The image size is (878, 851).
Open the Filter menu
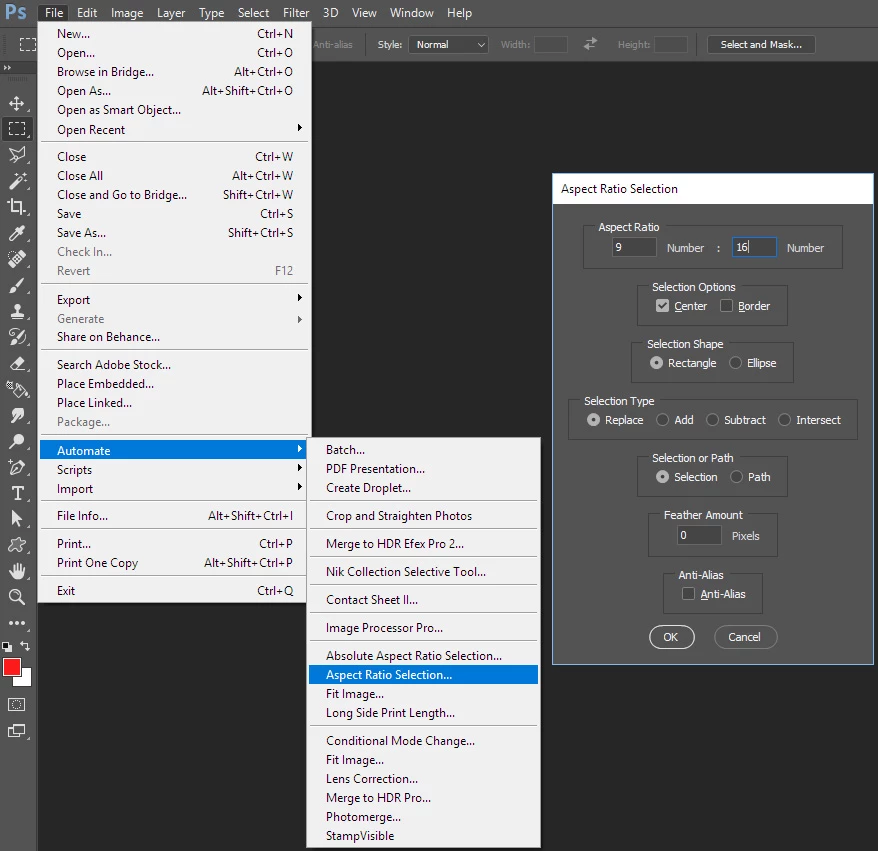(296, 12)
